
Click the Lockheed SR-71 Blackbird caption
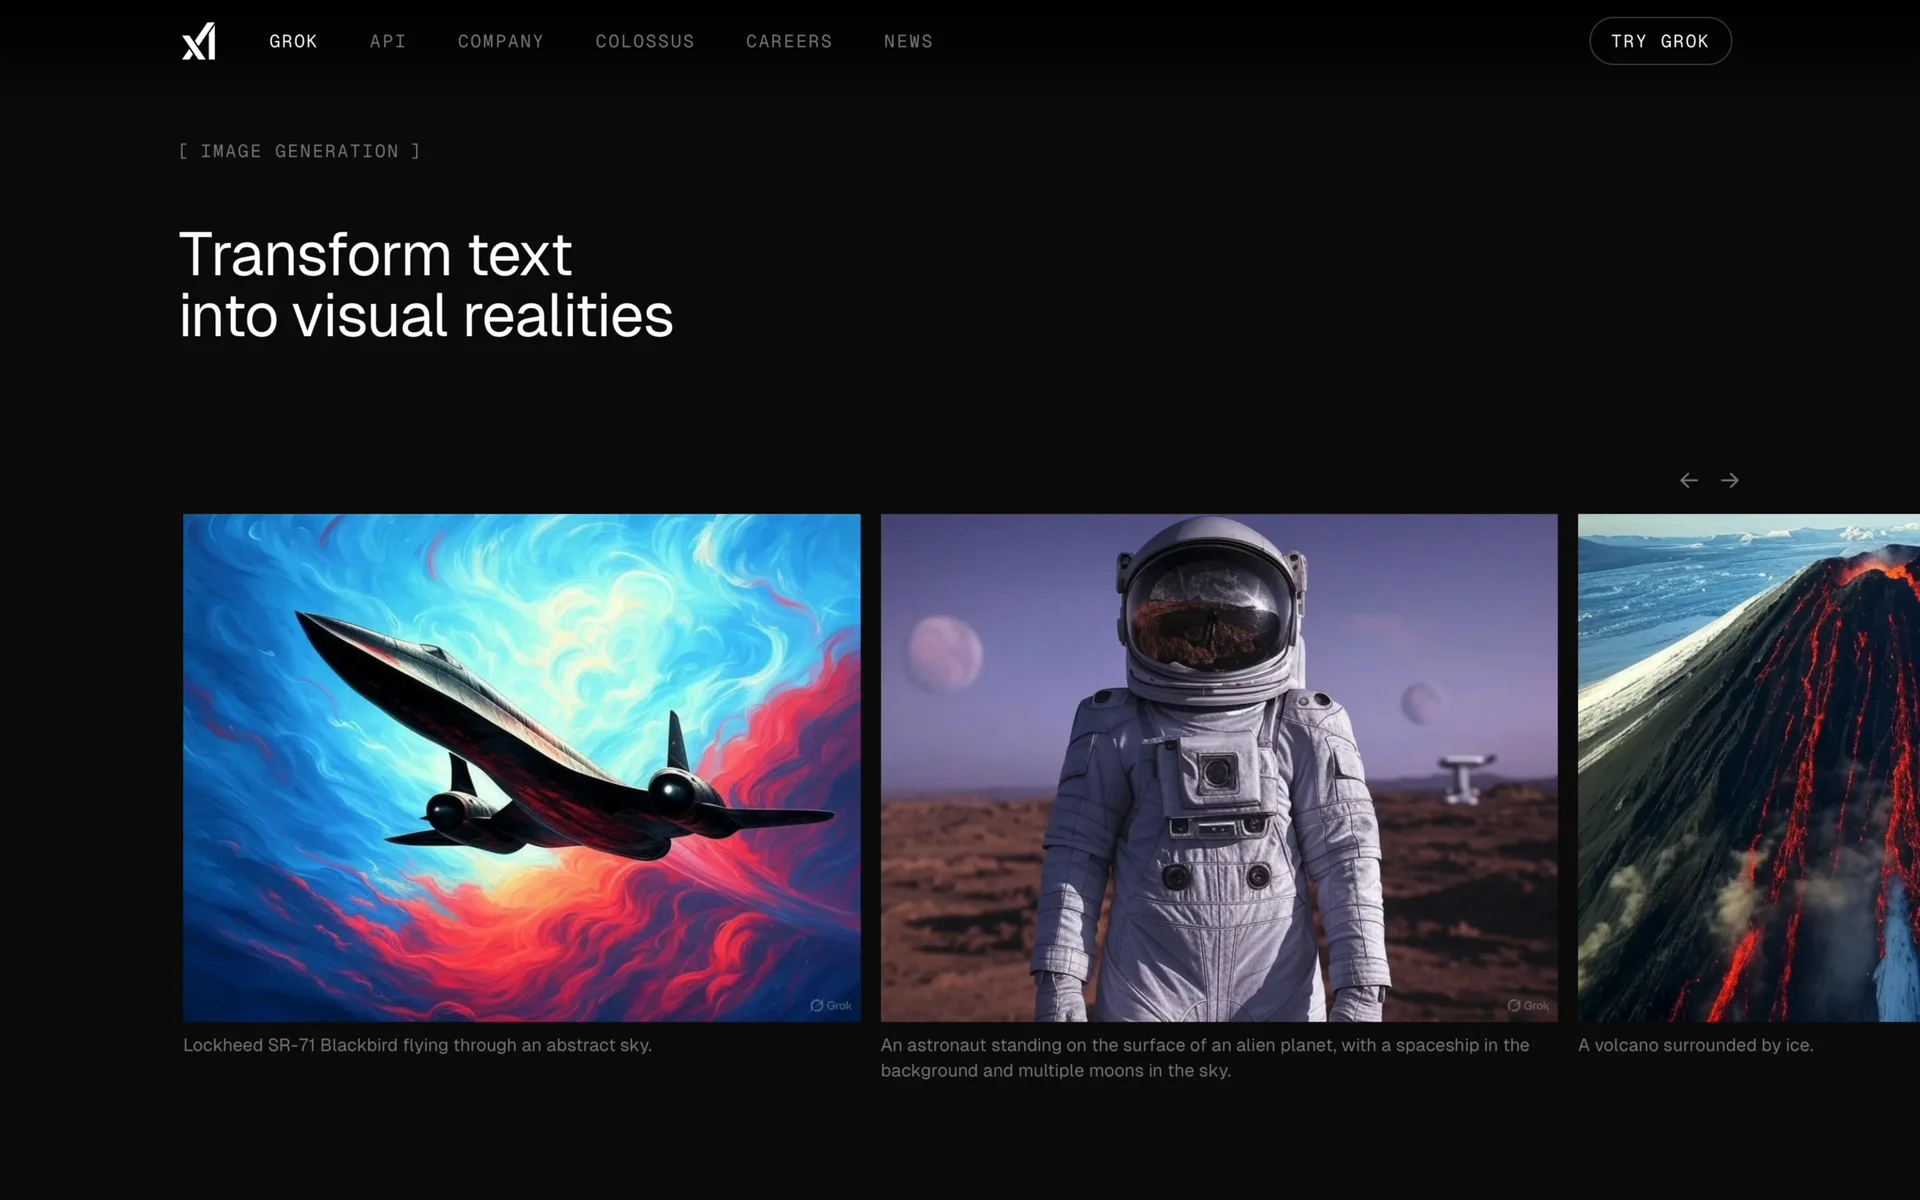point(417,1045)
